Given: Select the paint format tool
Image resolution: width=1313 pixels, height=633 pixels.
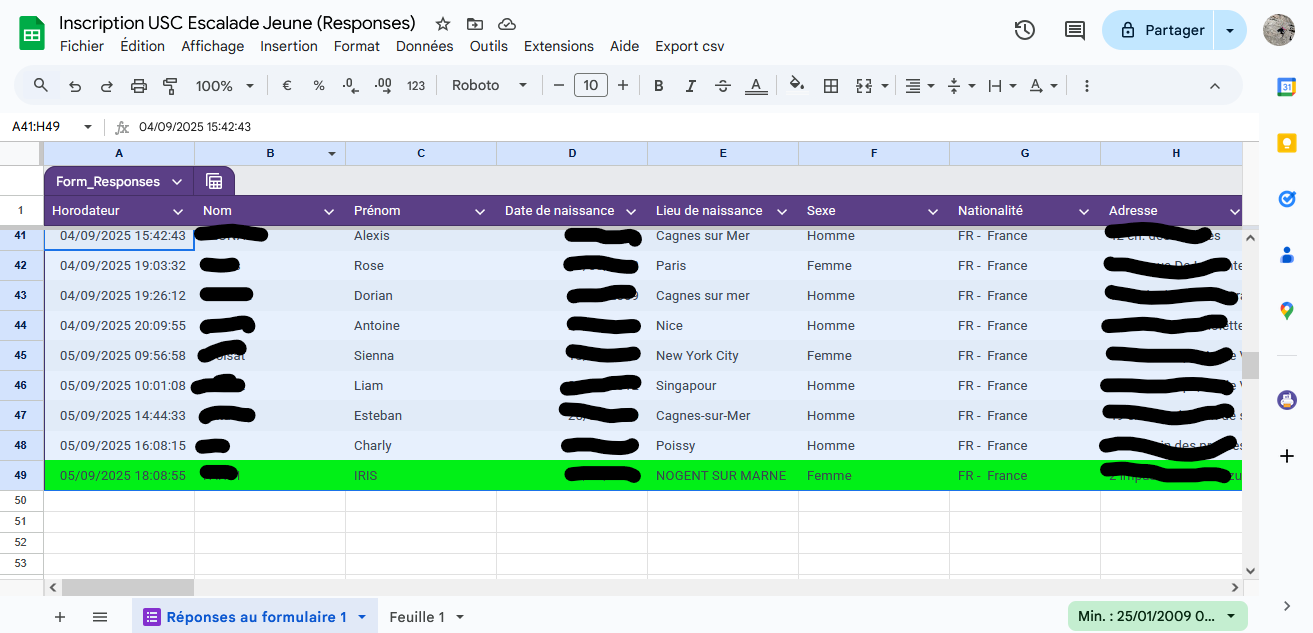Looking at the screenshot, I should (x=170, y=86).
